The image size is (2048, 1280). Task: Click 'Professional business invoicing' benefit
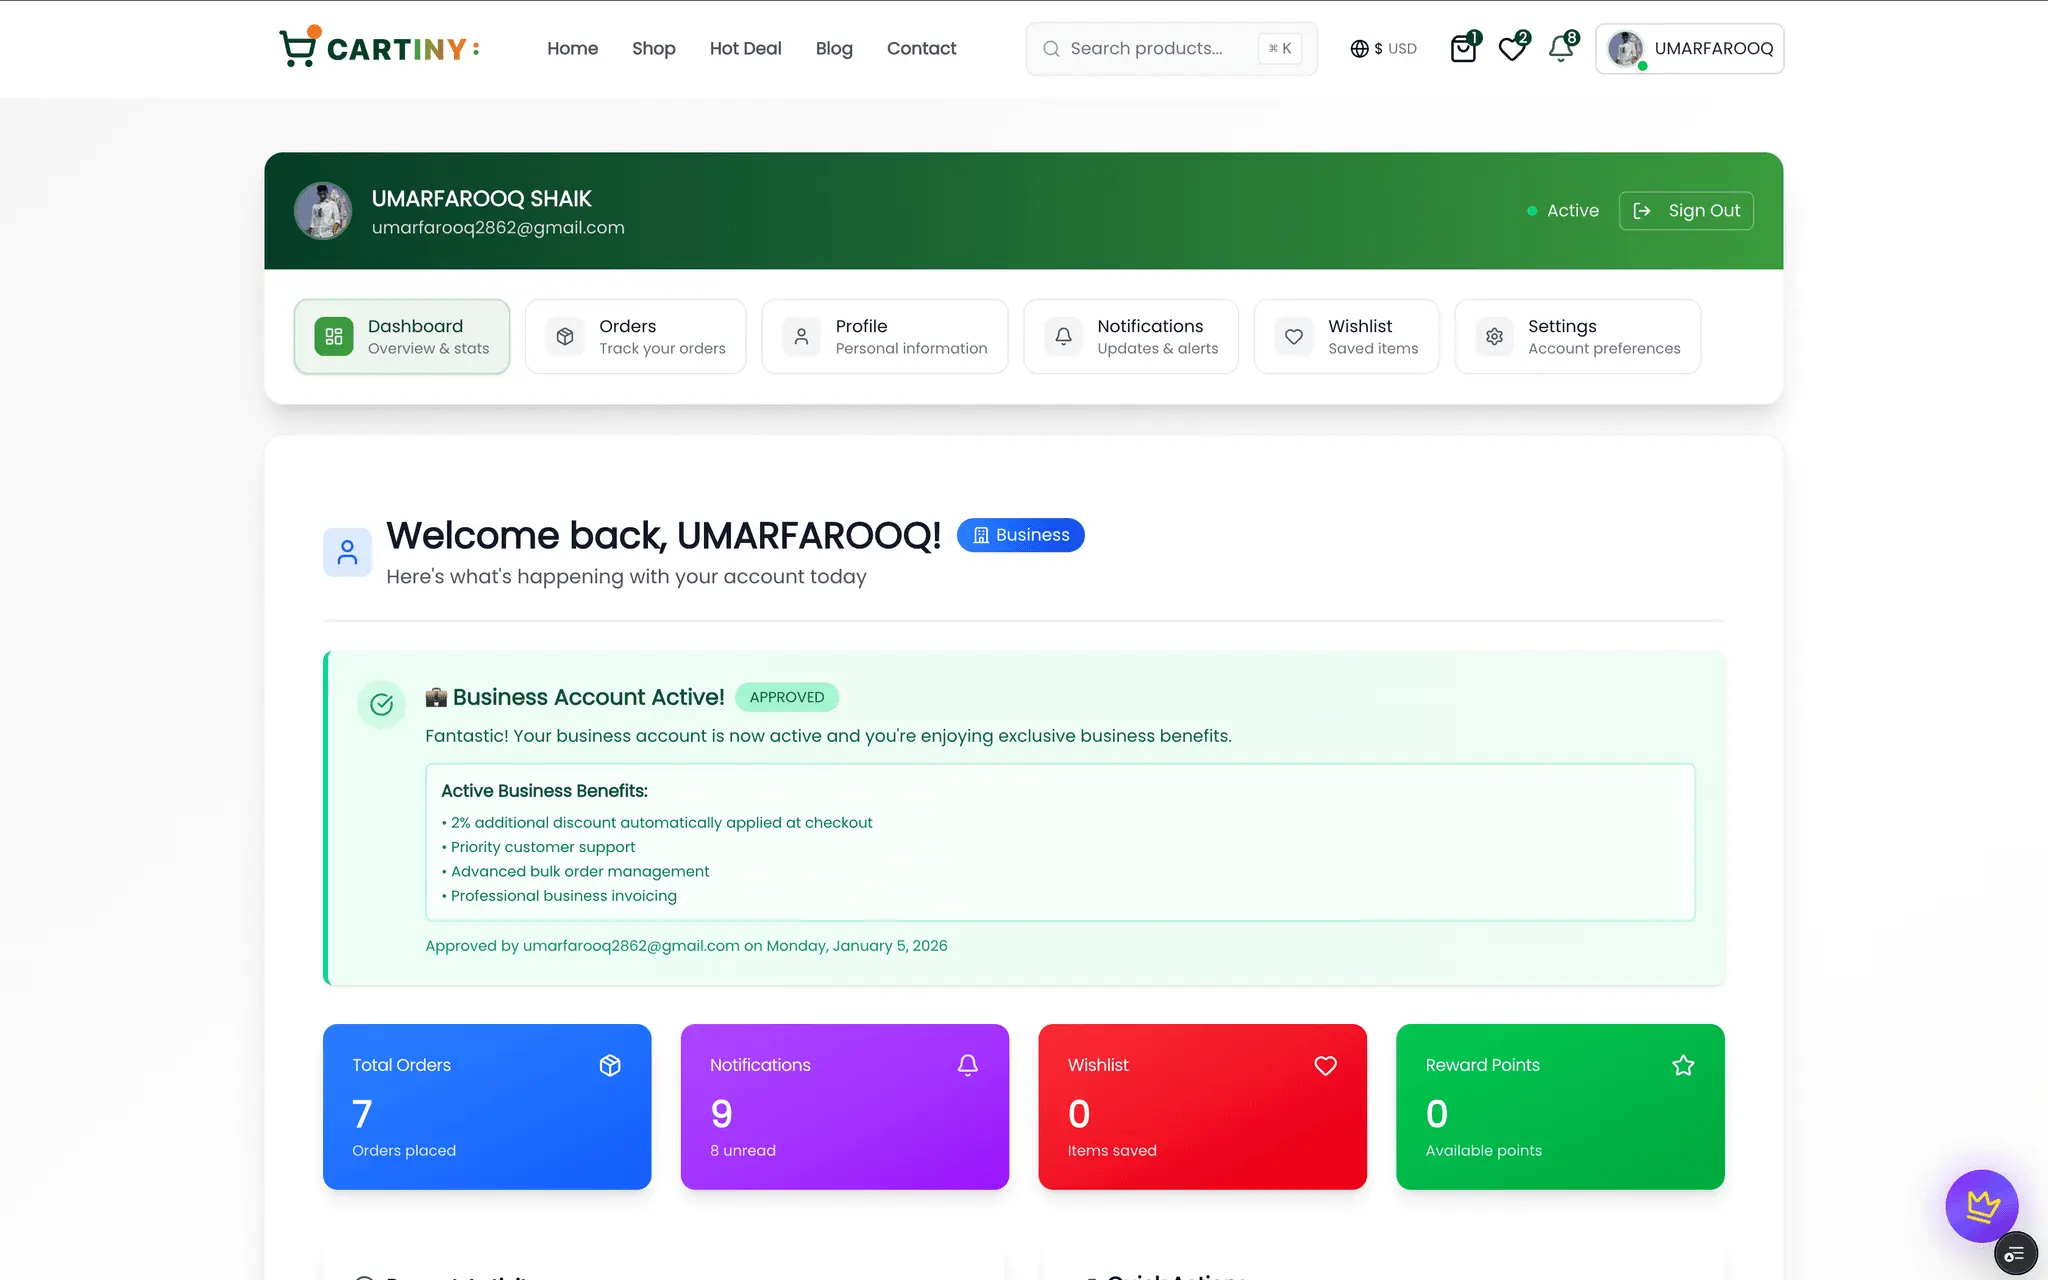pyautogui.click(x=564, y=896)
